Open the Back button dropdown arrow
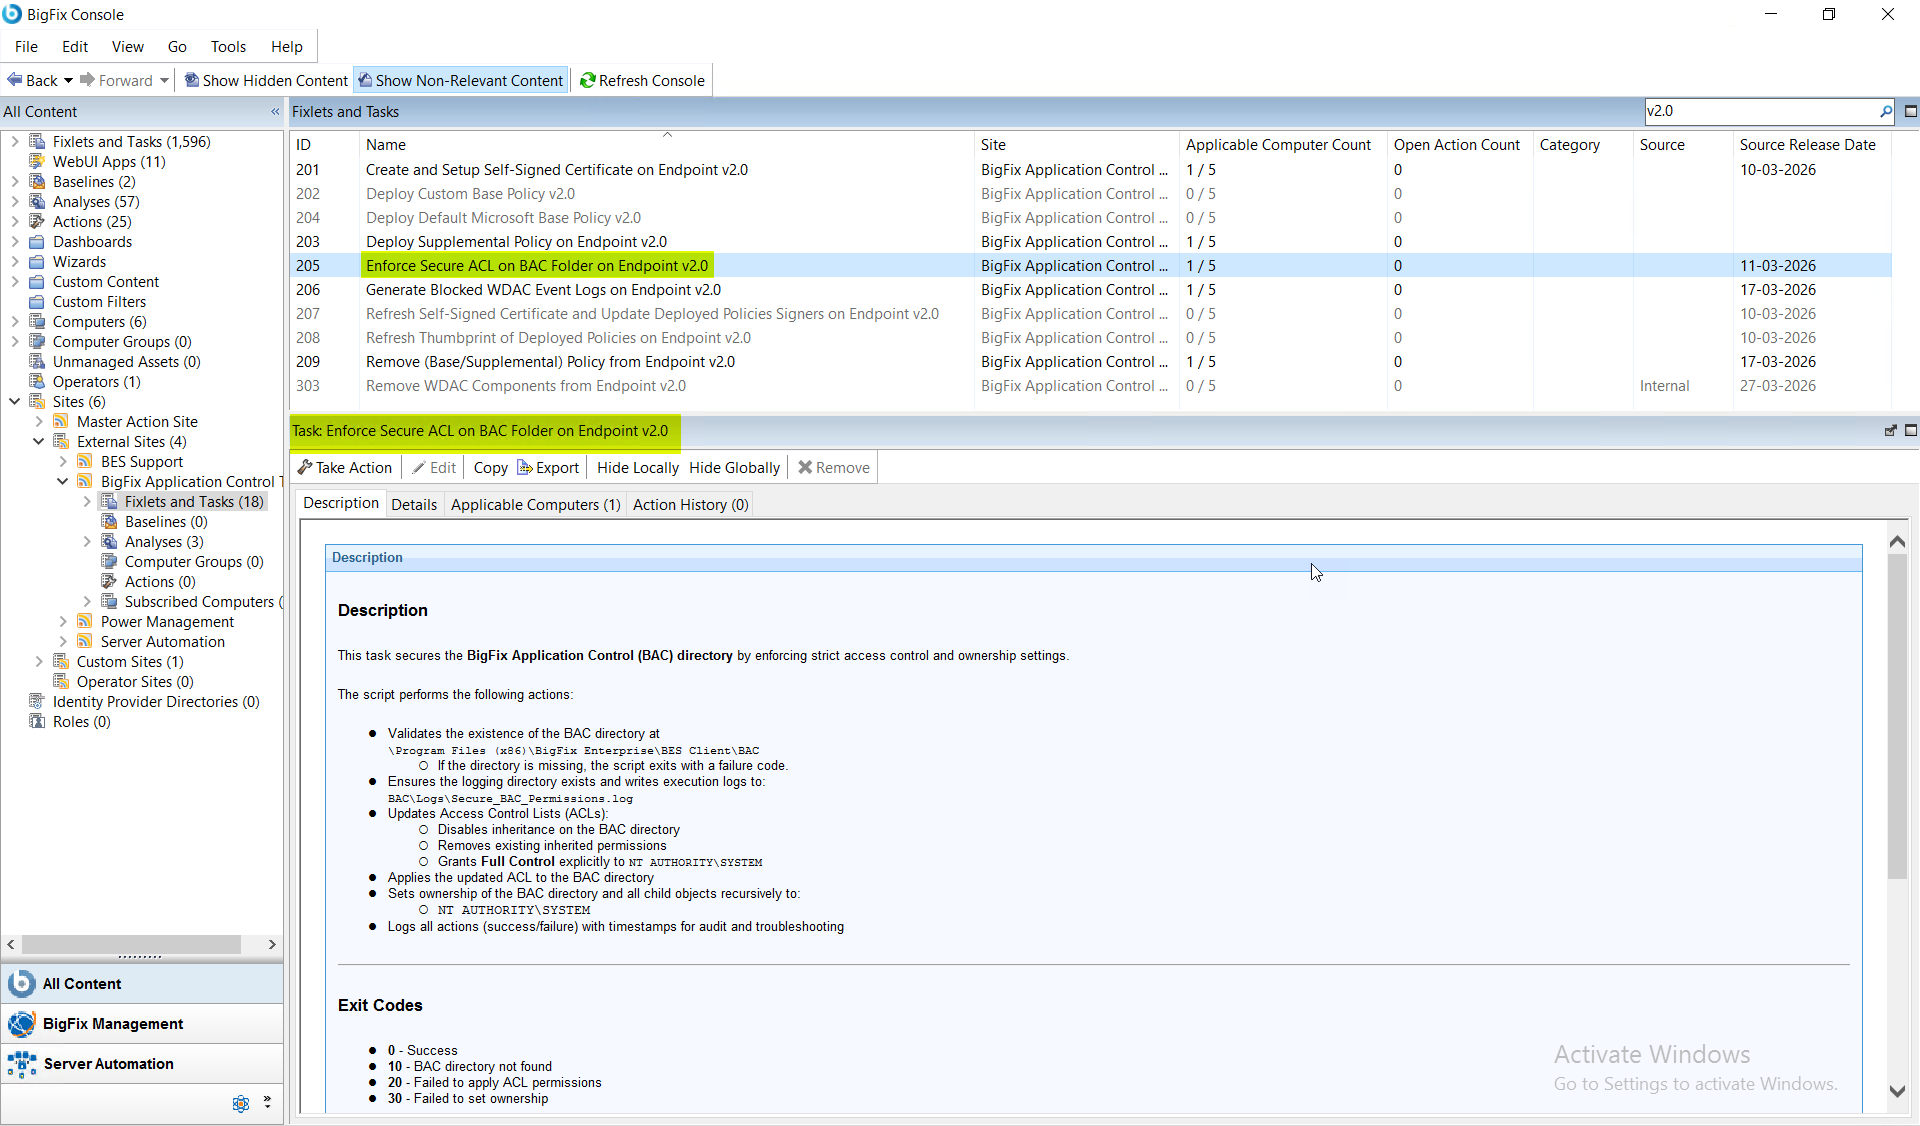This screenshot has height=1126, width=1920. (68, 80)
